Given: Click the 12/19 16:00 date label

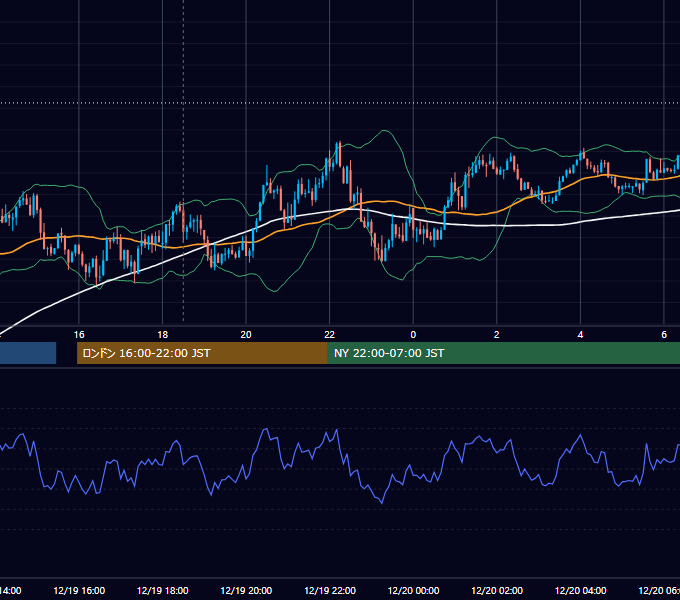Looking at the screenshot, I should pyautogui.click(x=79, y=590).
